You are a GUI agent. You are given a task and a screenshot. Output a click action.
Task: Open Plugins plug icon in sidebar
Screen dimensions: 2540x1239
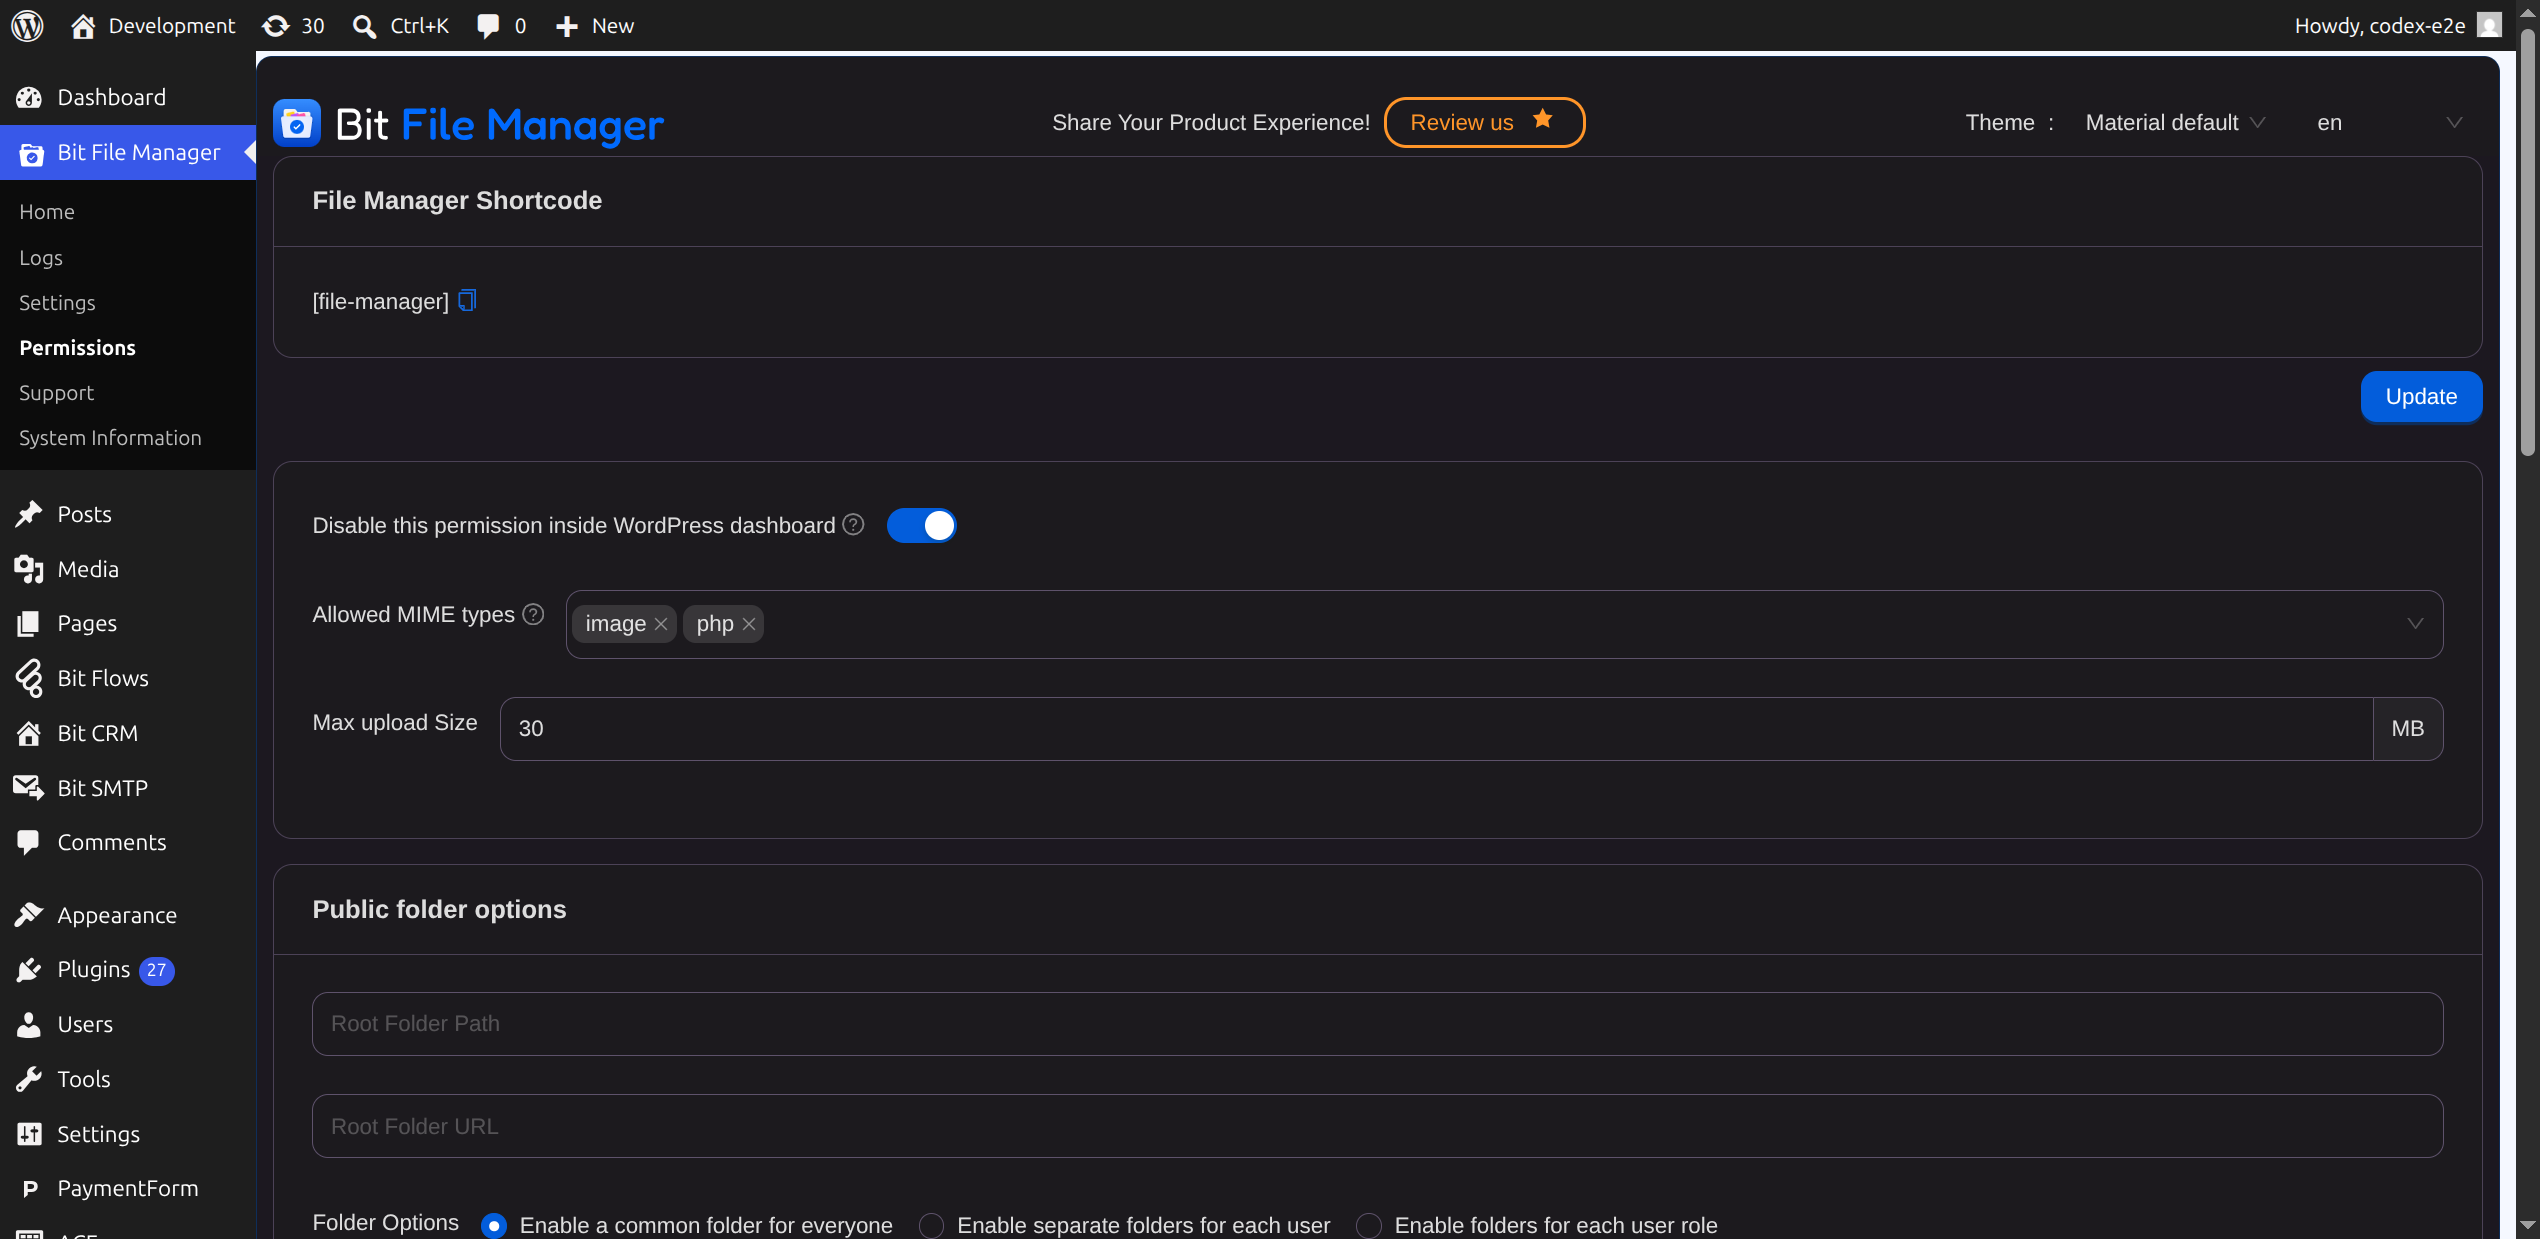29,969
